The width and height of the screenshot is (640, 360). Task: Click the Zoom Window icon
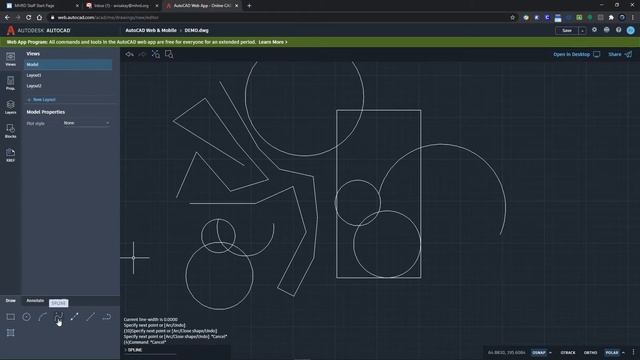click(x=169, y=54)
